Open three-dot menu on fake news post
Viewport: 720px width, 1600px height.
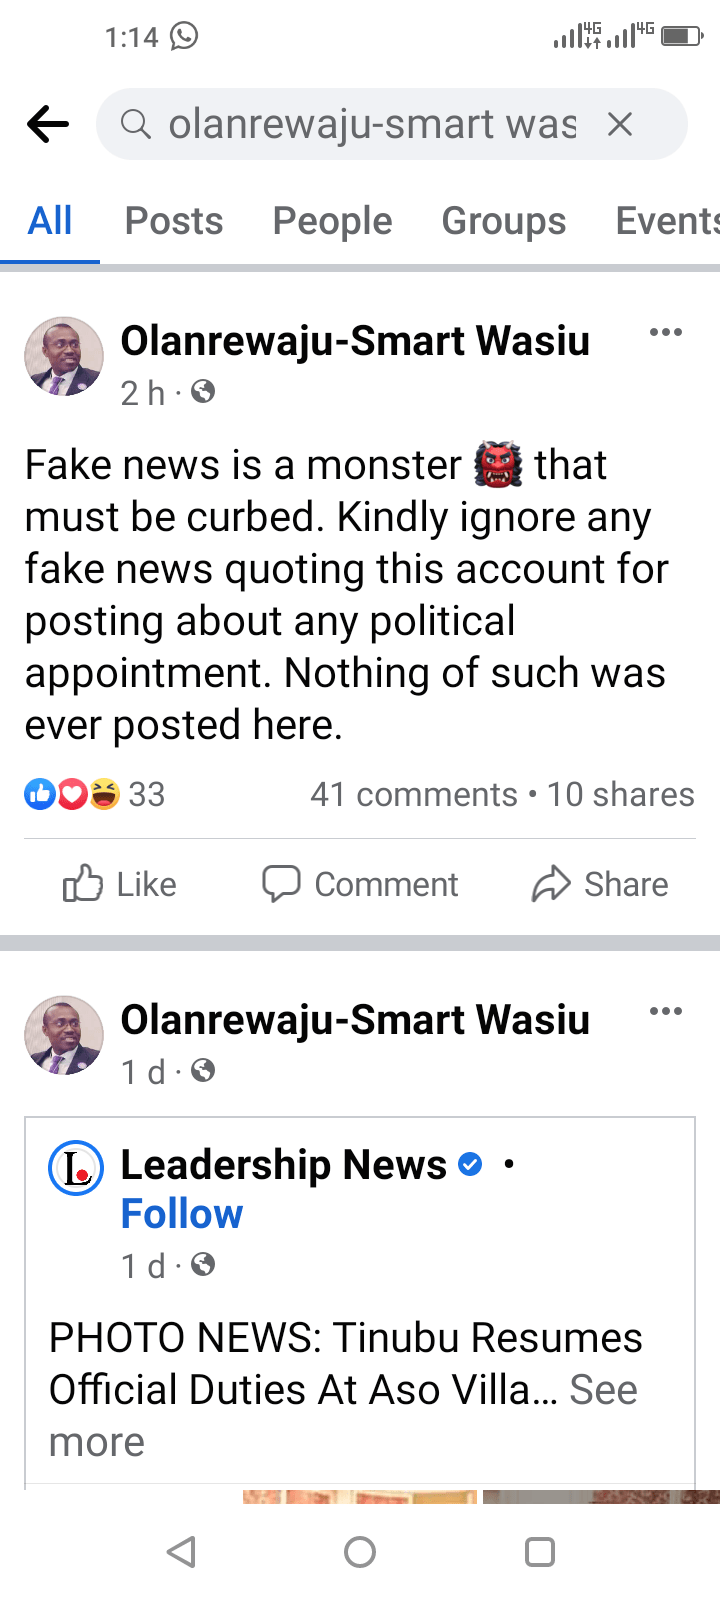(666, 333)
